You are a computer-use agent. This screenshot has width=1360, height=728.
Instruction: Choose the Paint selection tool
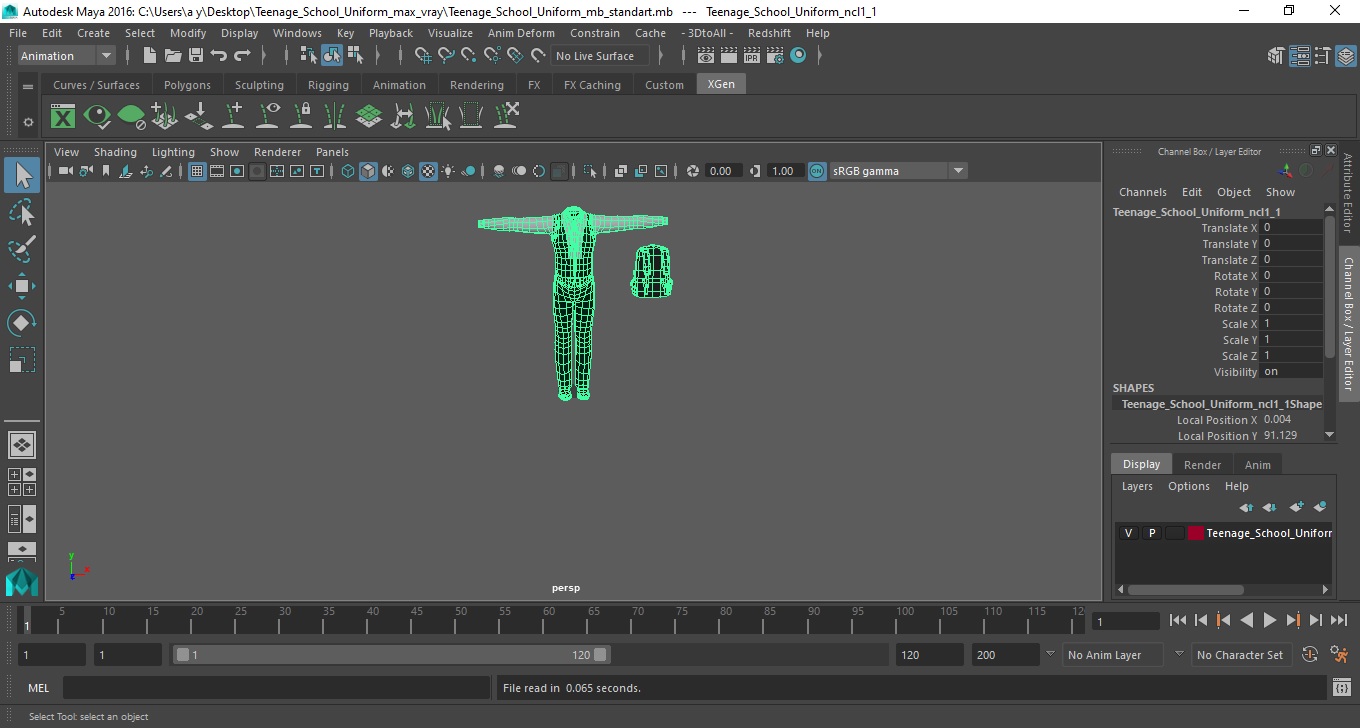coord(22,248)
